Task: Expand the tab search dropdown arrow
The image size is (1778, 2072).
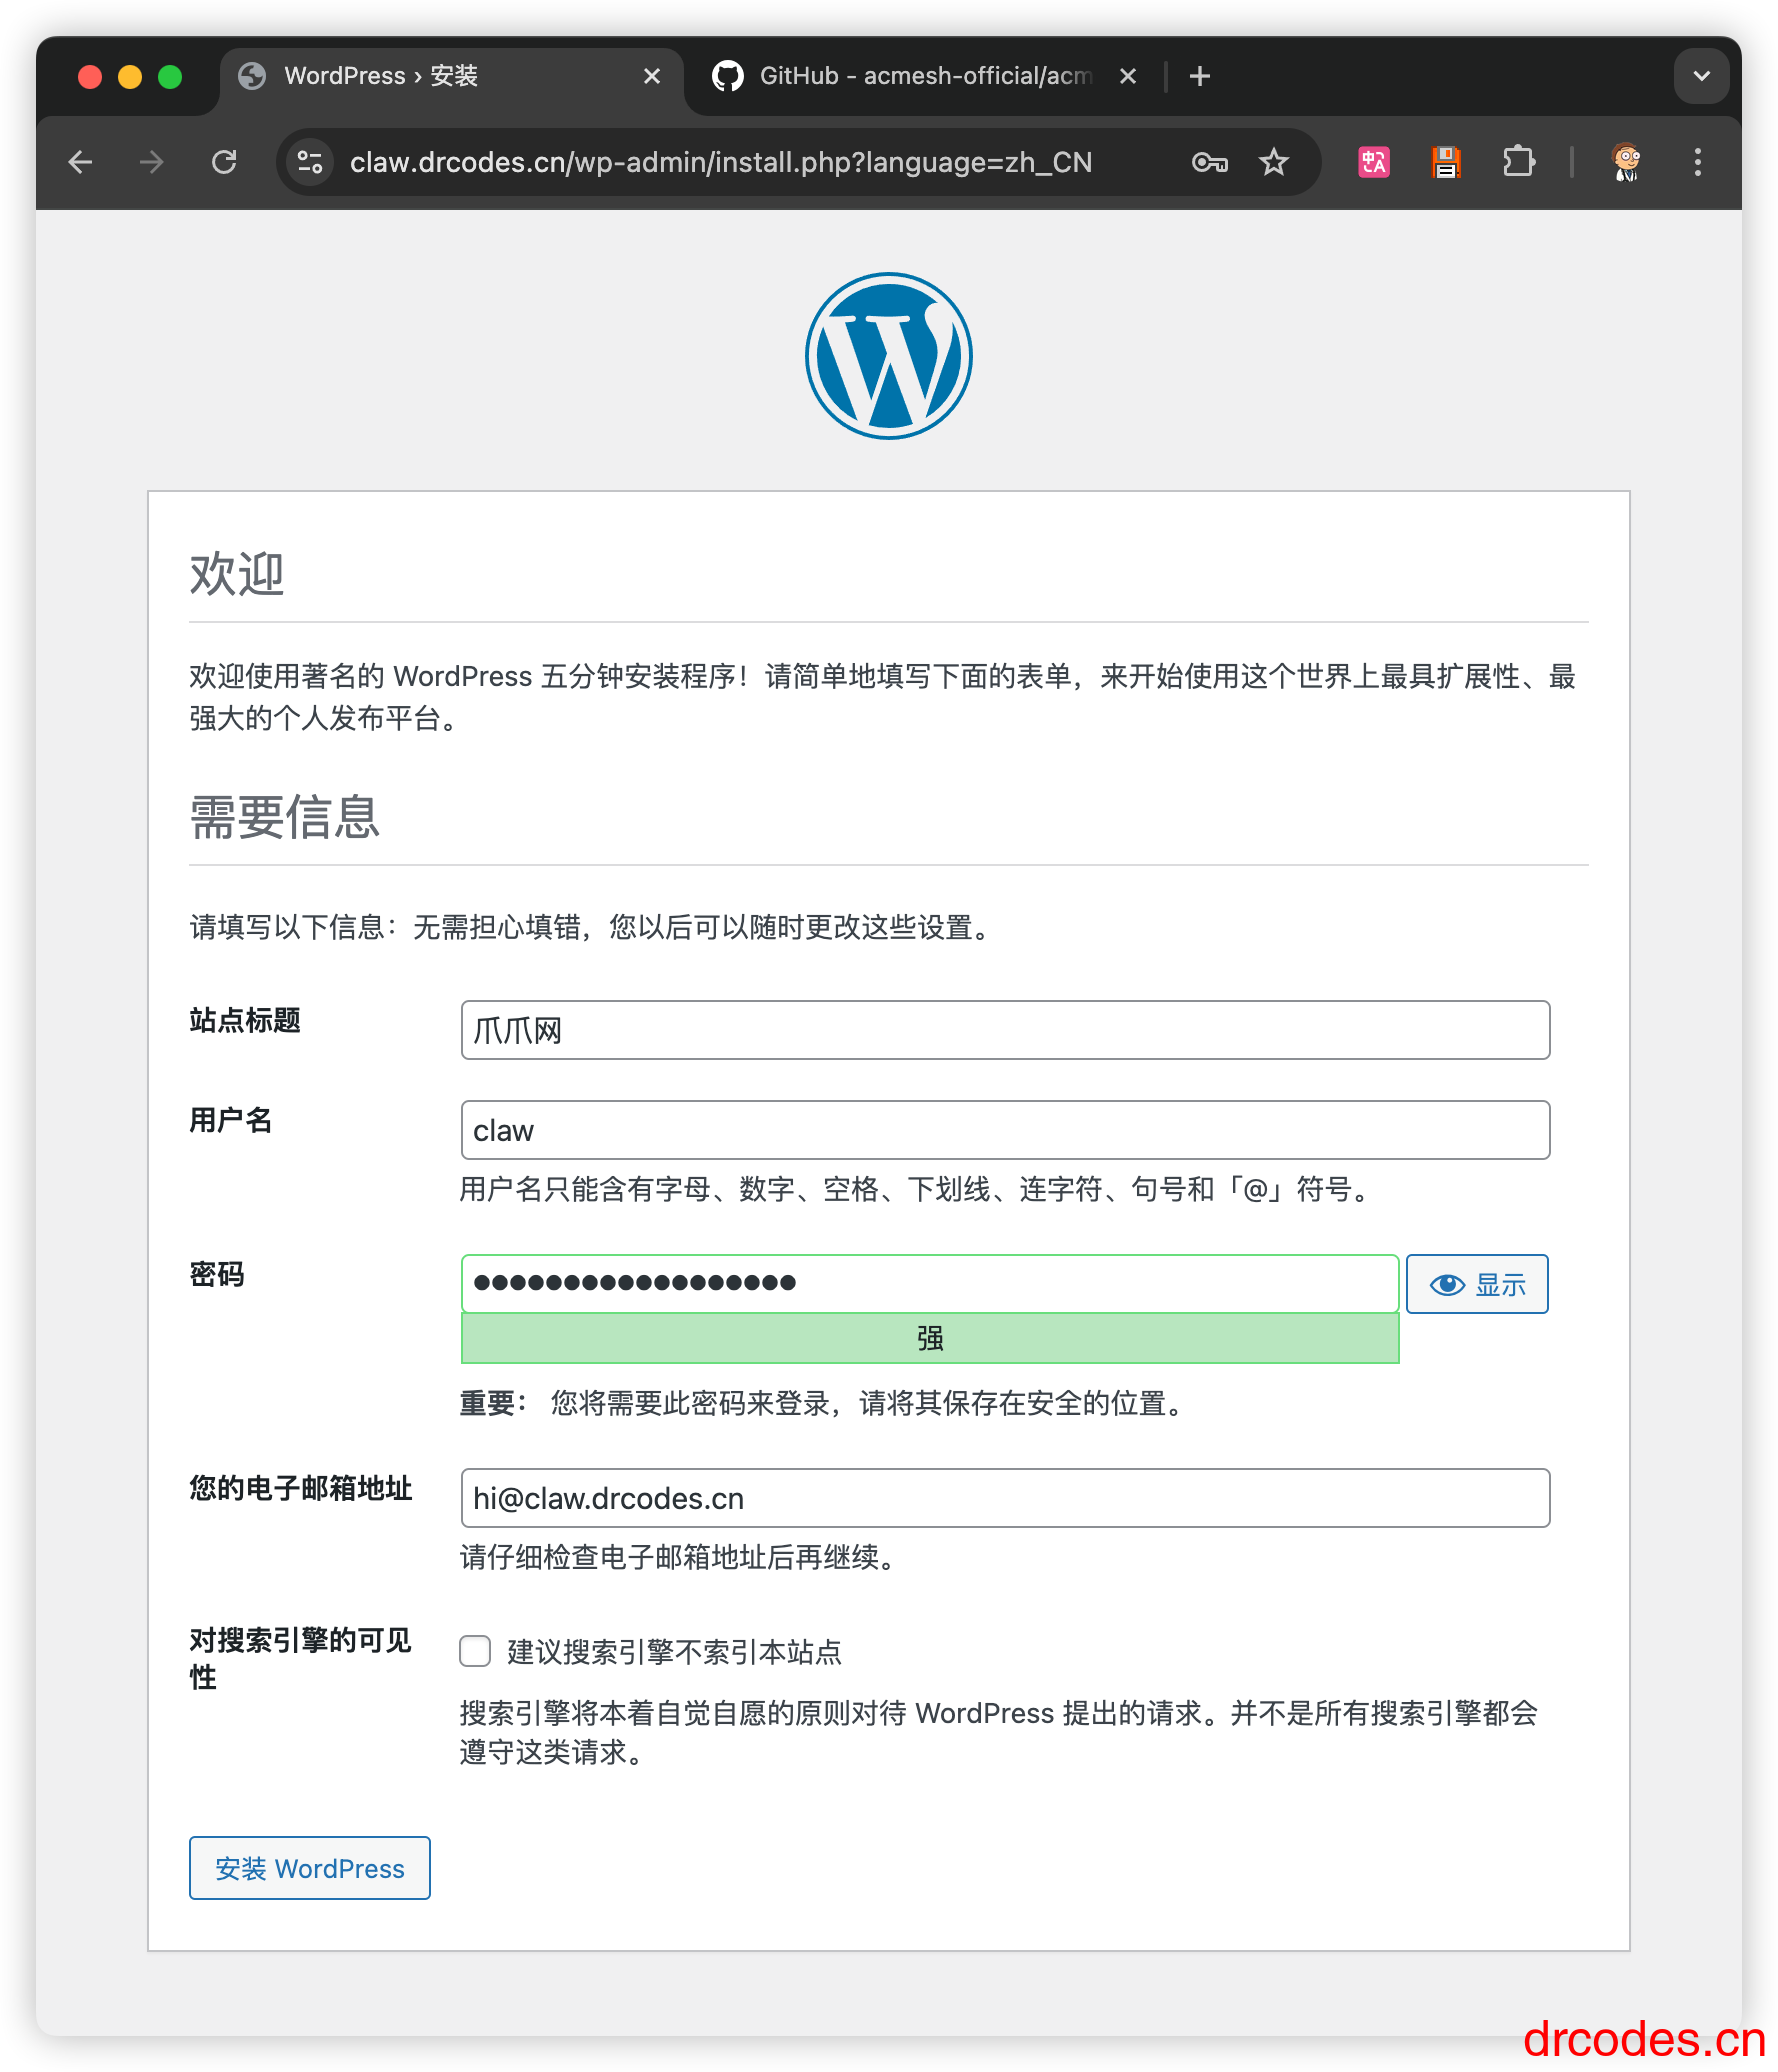Action: click(x=1702, y=76)
